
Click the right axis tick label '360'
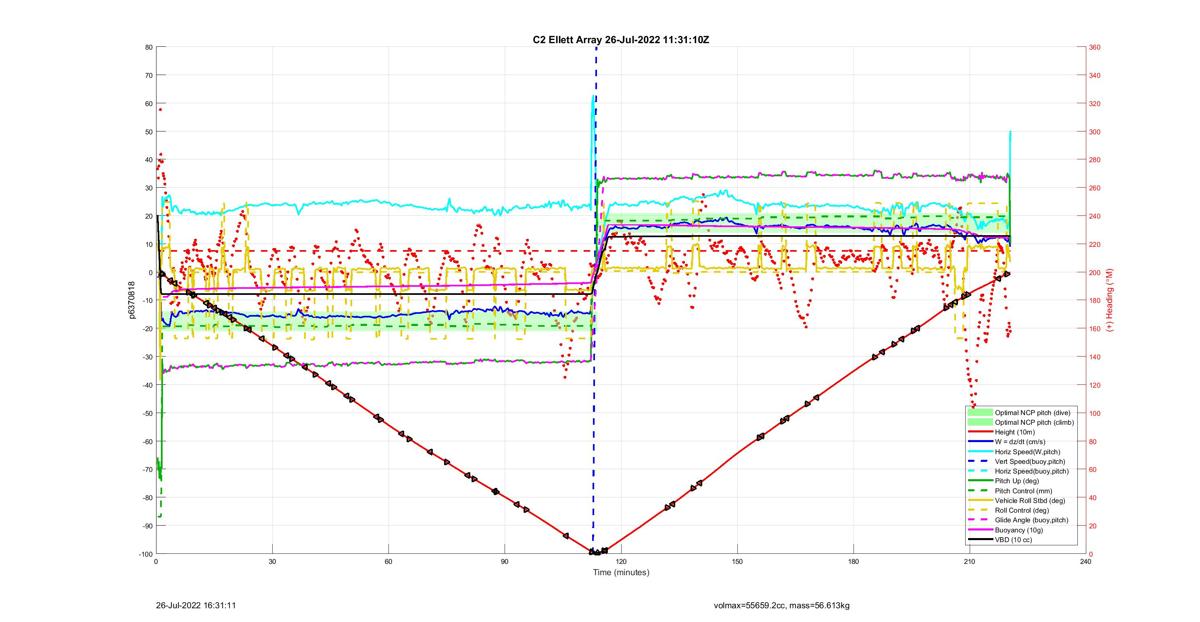coord(1094,47)
